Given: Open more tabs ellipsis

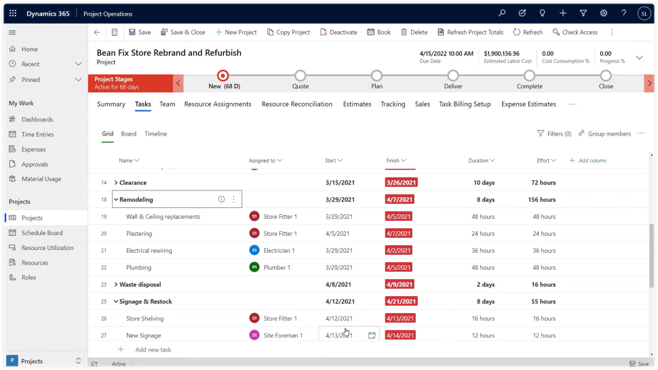Looking at the screenshot, I should pos(572,104).
